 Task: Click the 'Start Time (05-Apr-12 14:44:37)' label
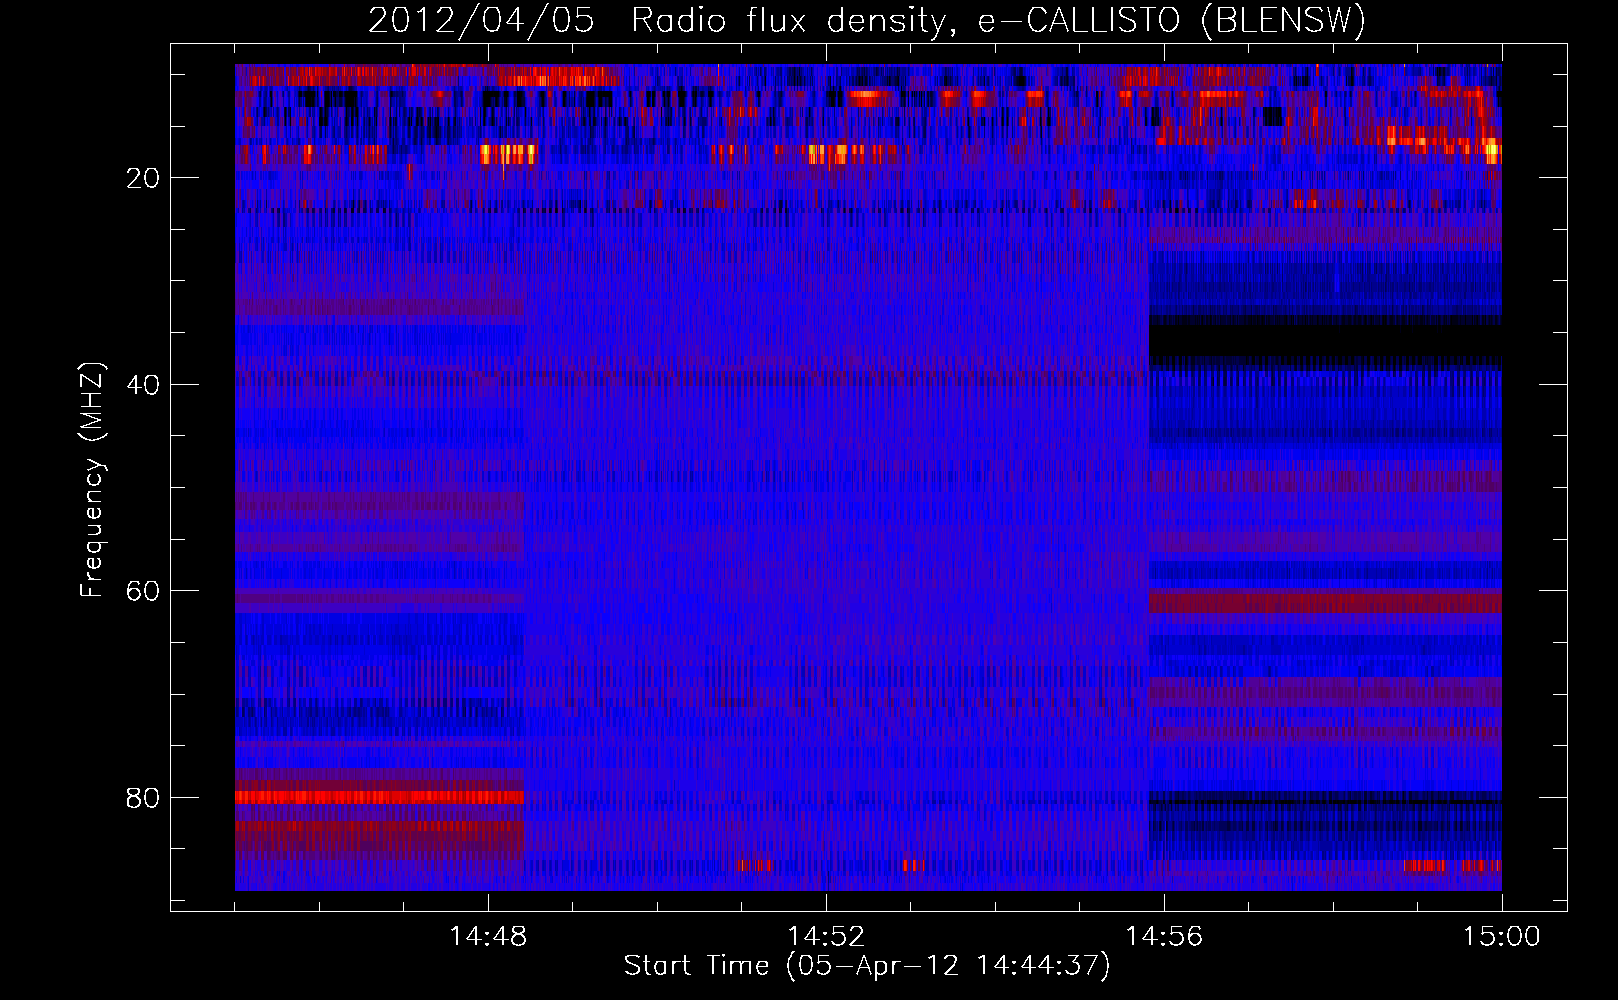click(867, 966)
